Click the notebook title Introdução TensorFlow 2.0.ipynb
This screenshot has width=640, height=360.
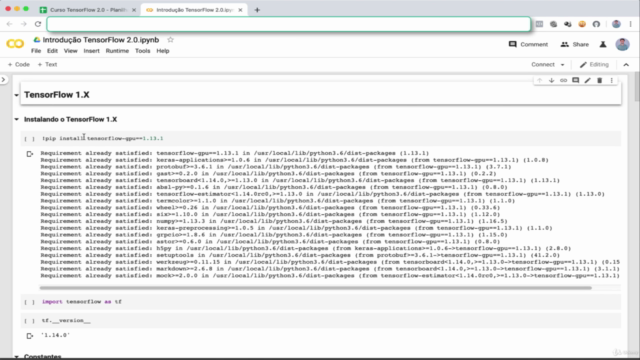(x=101, y=40)
